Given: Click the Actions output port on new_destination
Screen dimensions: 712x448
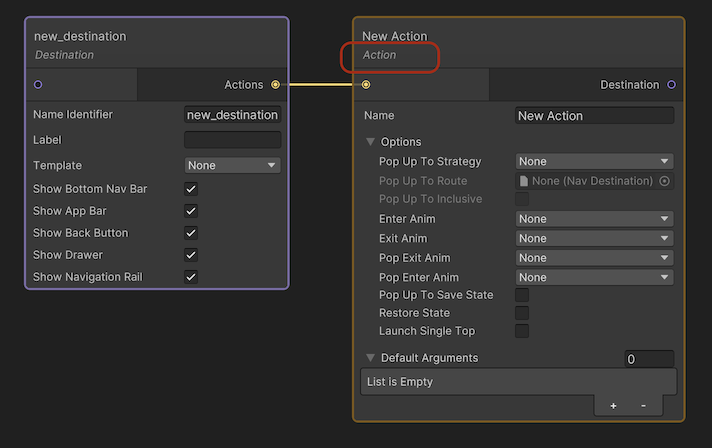Looking at the screenshot, I should click(275, 85).
